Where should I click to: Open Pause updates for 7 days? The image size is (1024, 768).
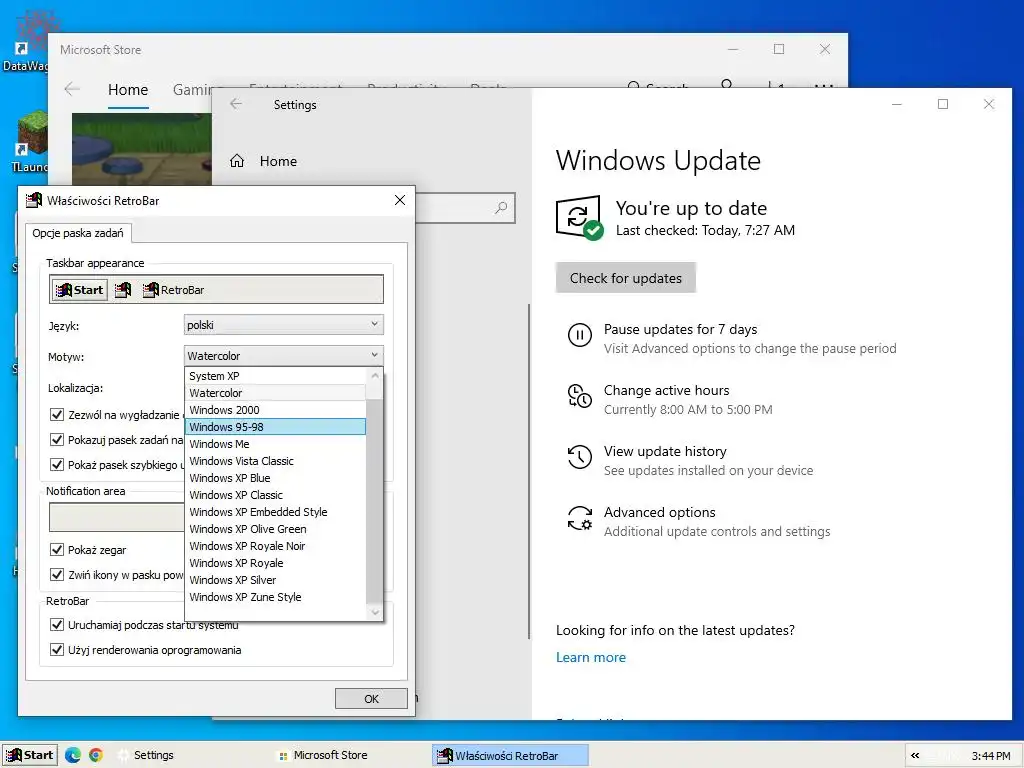point(680,329)
